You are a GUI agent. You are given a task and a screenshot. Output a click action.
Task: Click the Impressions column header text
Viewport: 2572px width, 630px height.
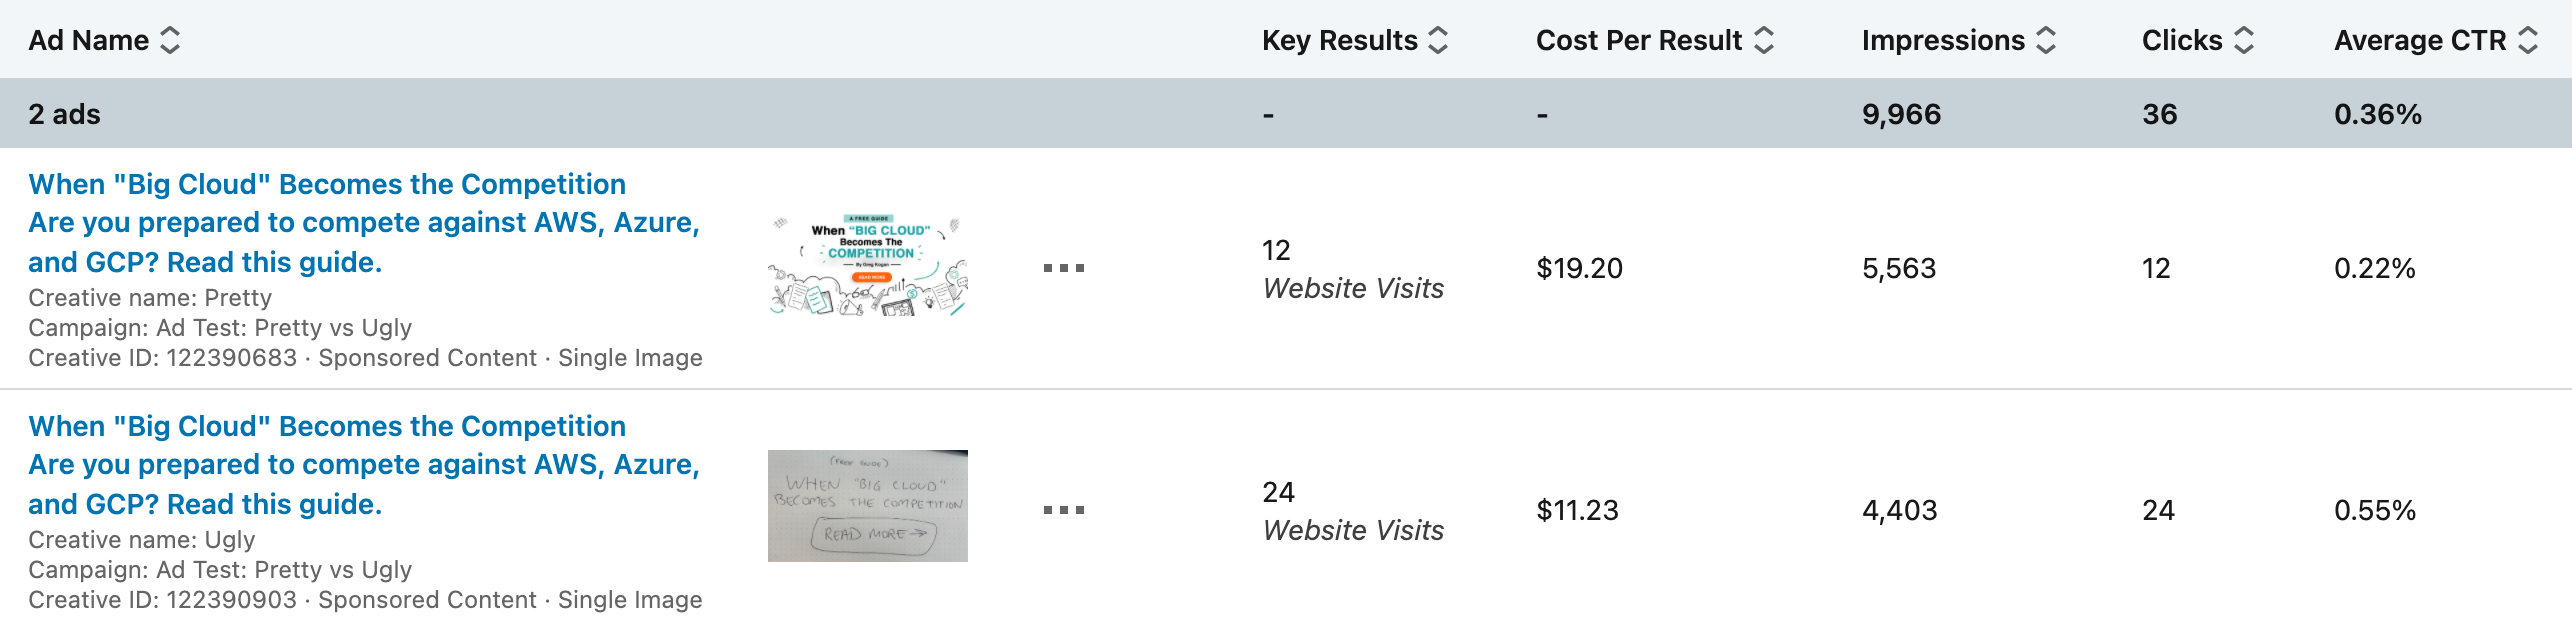(1942, 40)
